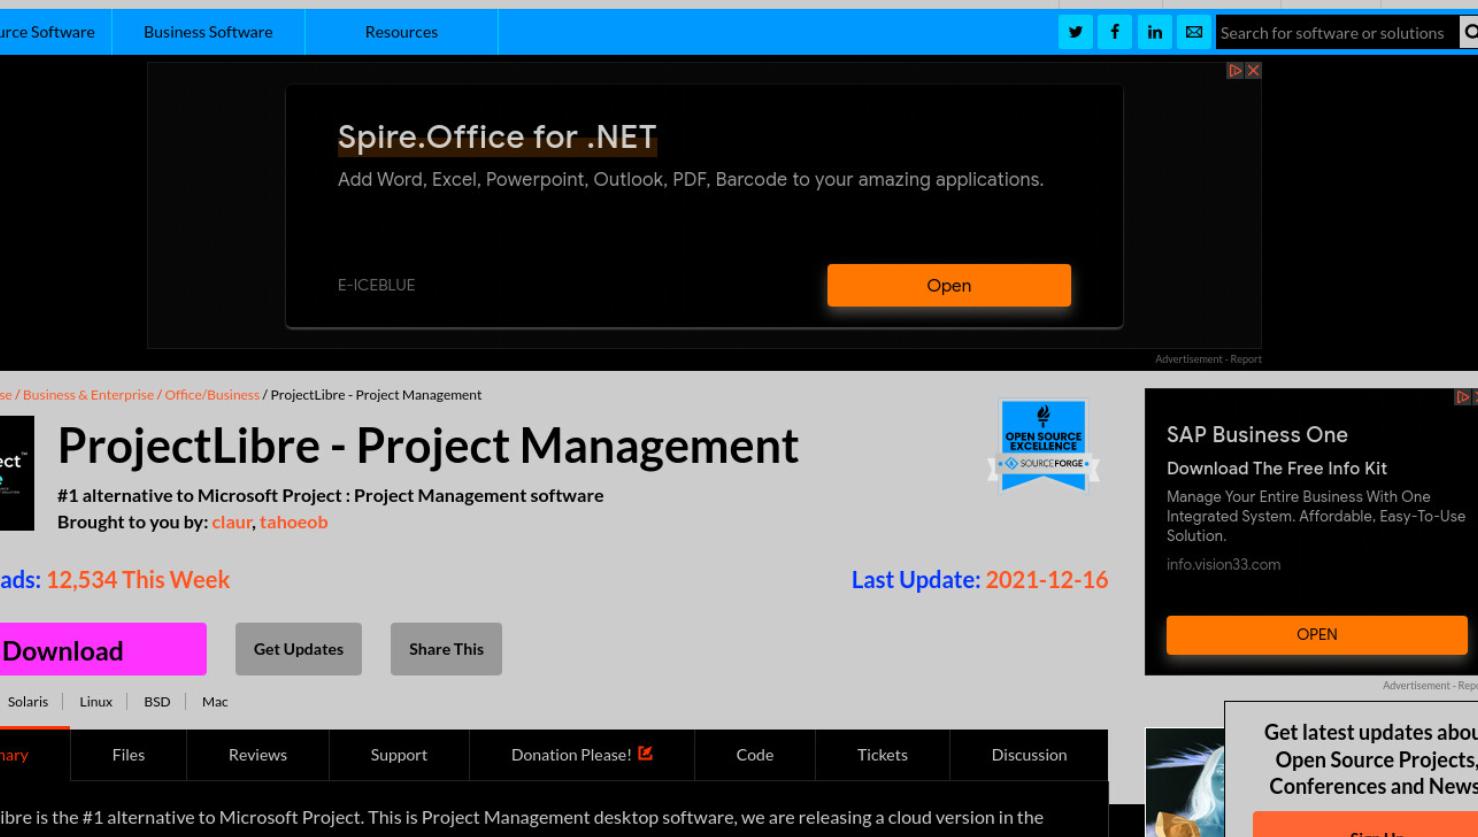Click the ProjectLibre - Project Management heading
1478x837 pixels.
click(x=428, y=446)
